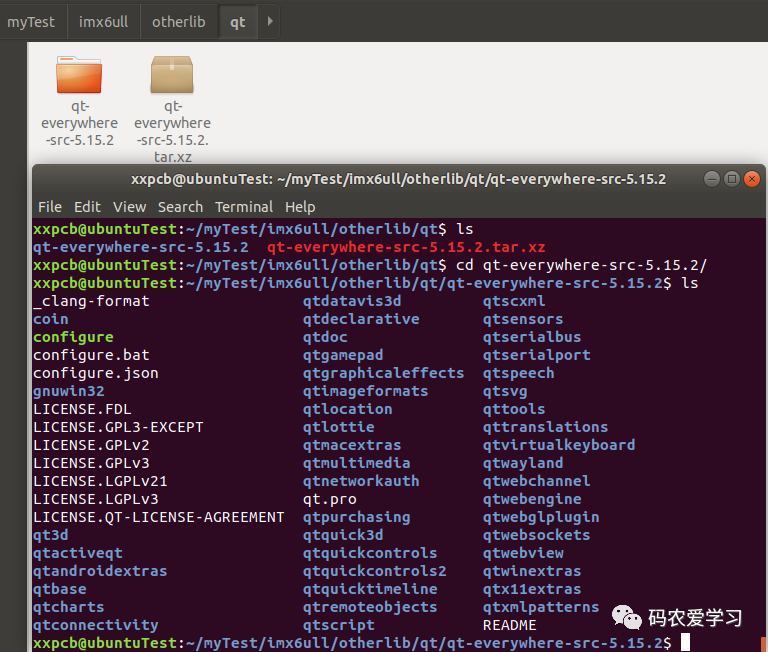Click the qtquickcontrols2 directory entry
The image size is (768, 652).
point(374,571)
